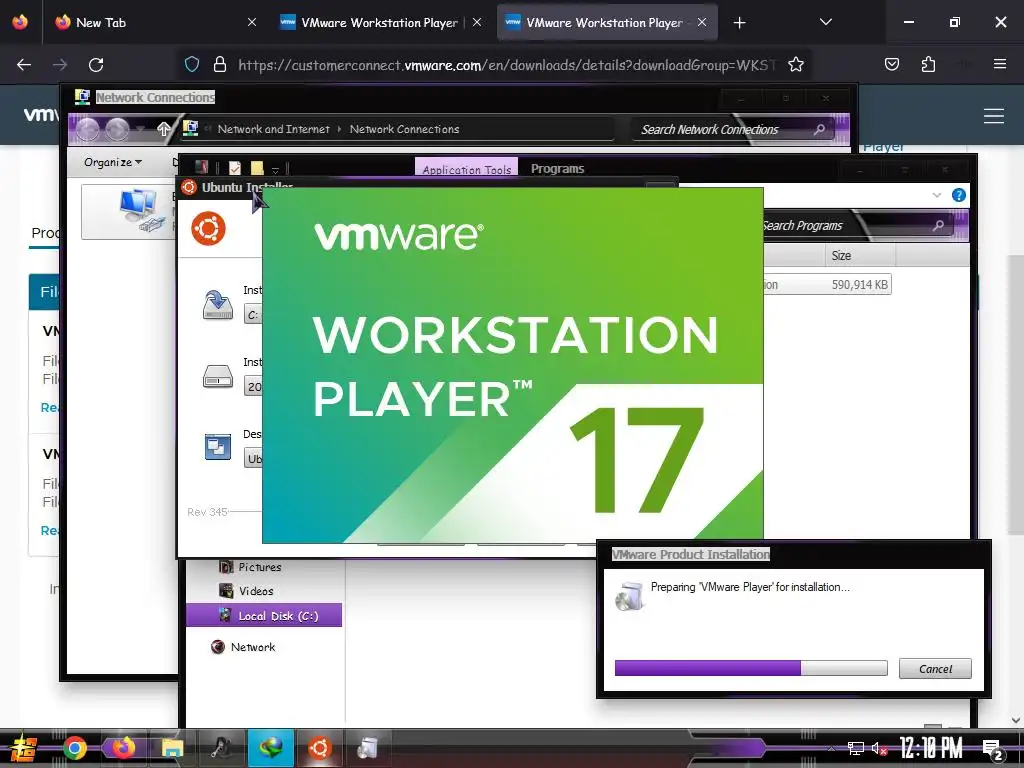Click Network Connections in the breadcrumb

404,129
